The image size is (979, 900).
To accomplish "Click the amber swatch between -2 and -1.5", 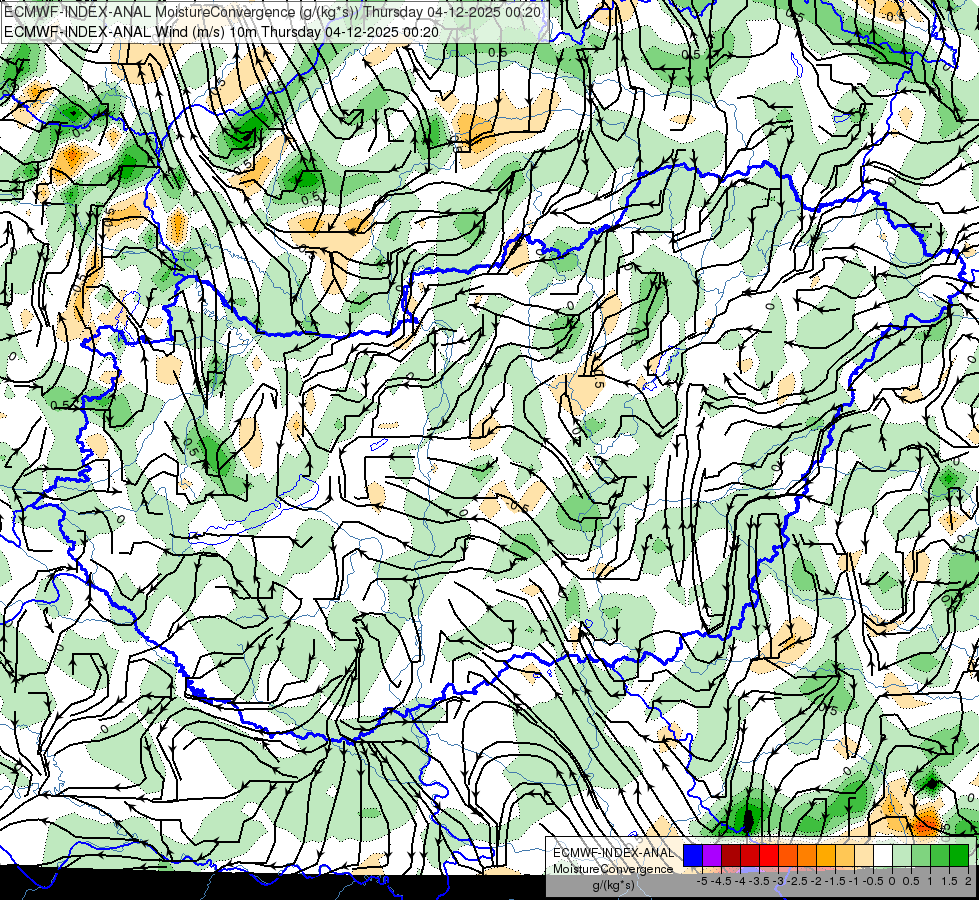I will (825, 856).
